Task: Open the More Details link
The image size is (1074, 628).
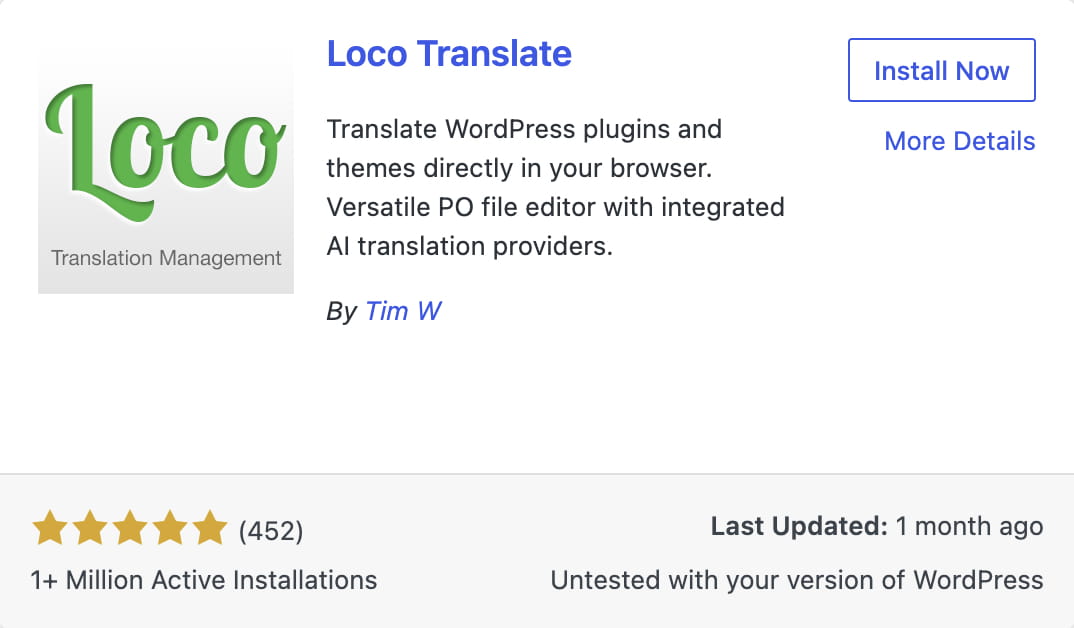Action: 960,141
